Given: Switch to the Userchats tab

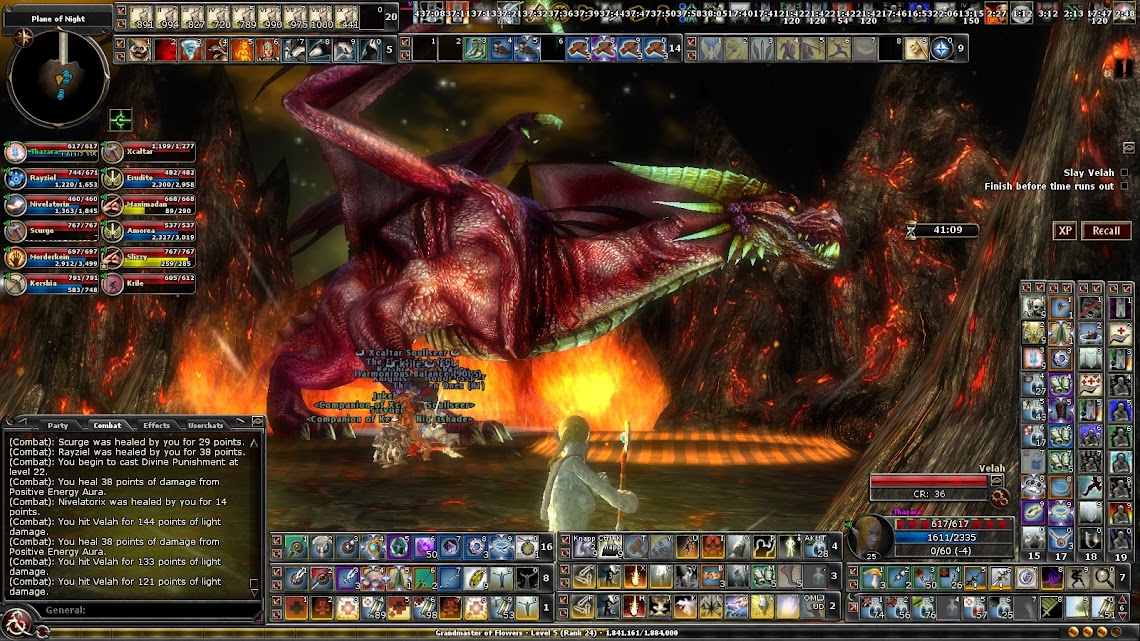Looking at the screenshot, I should tap(206, 425).
